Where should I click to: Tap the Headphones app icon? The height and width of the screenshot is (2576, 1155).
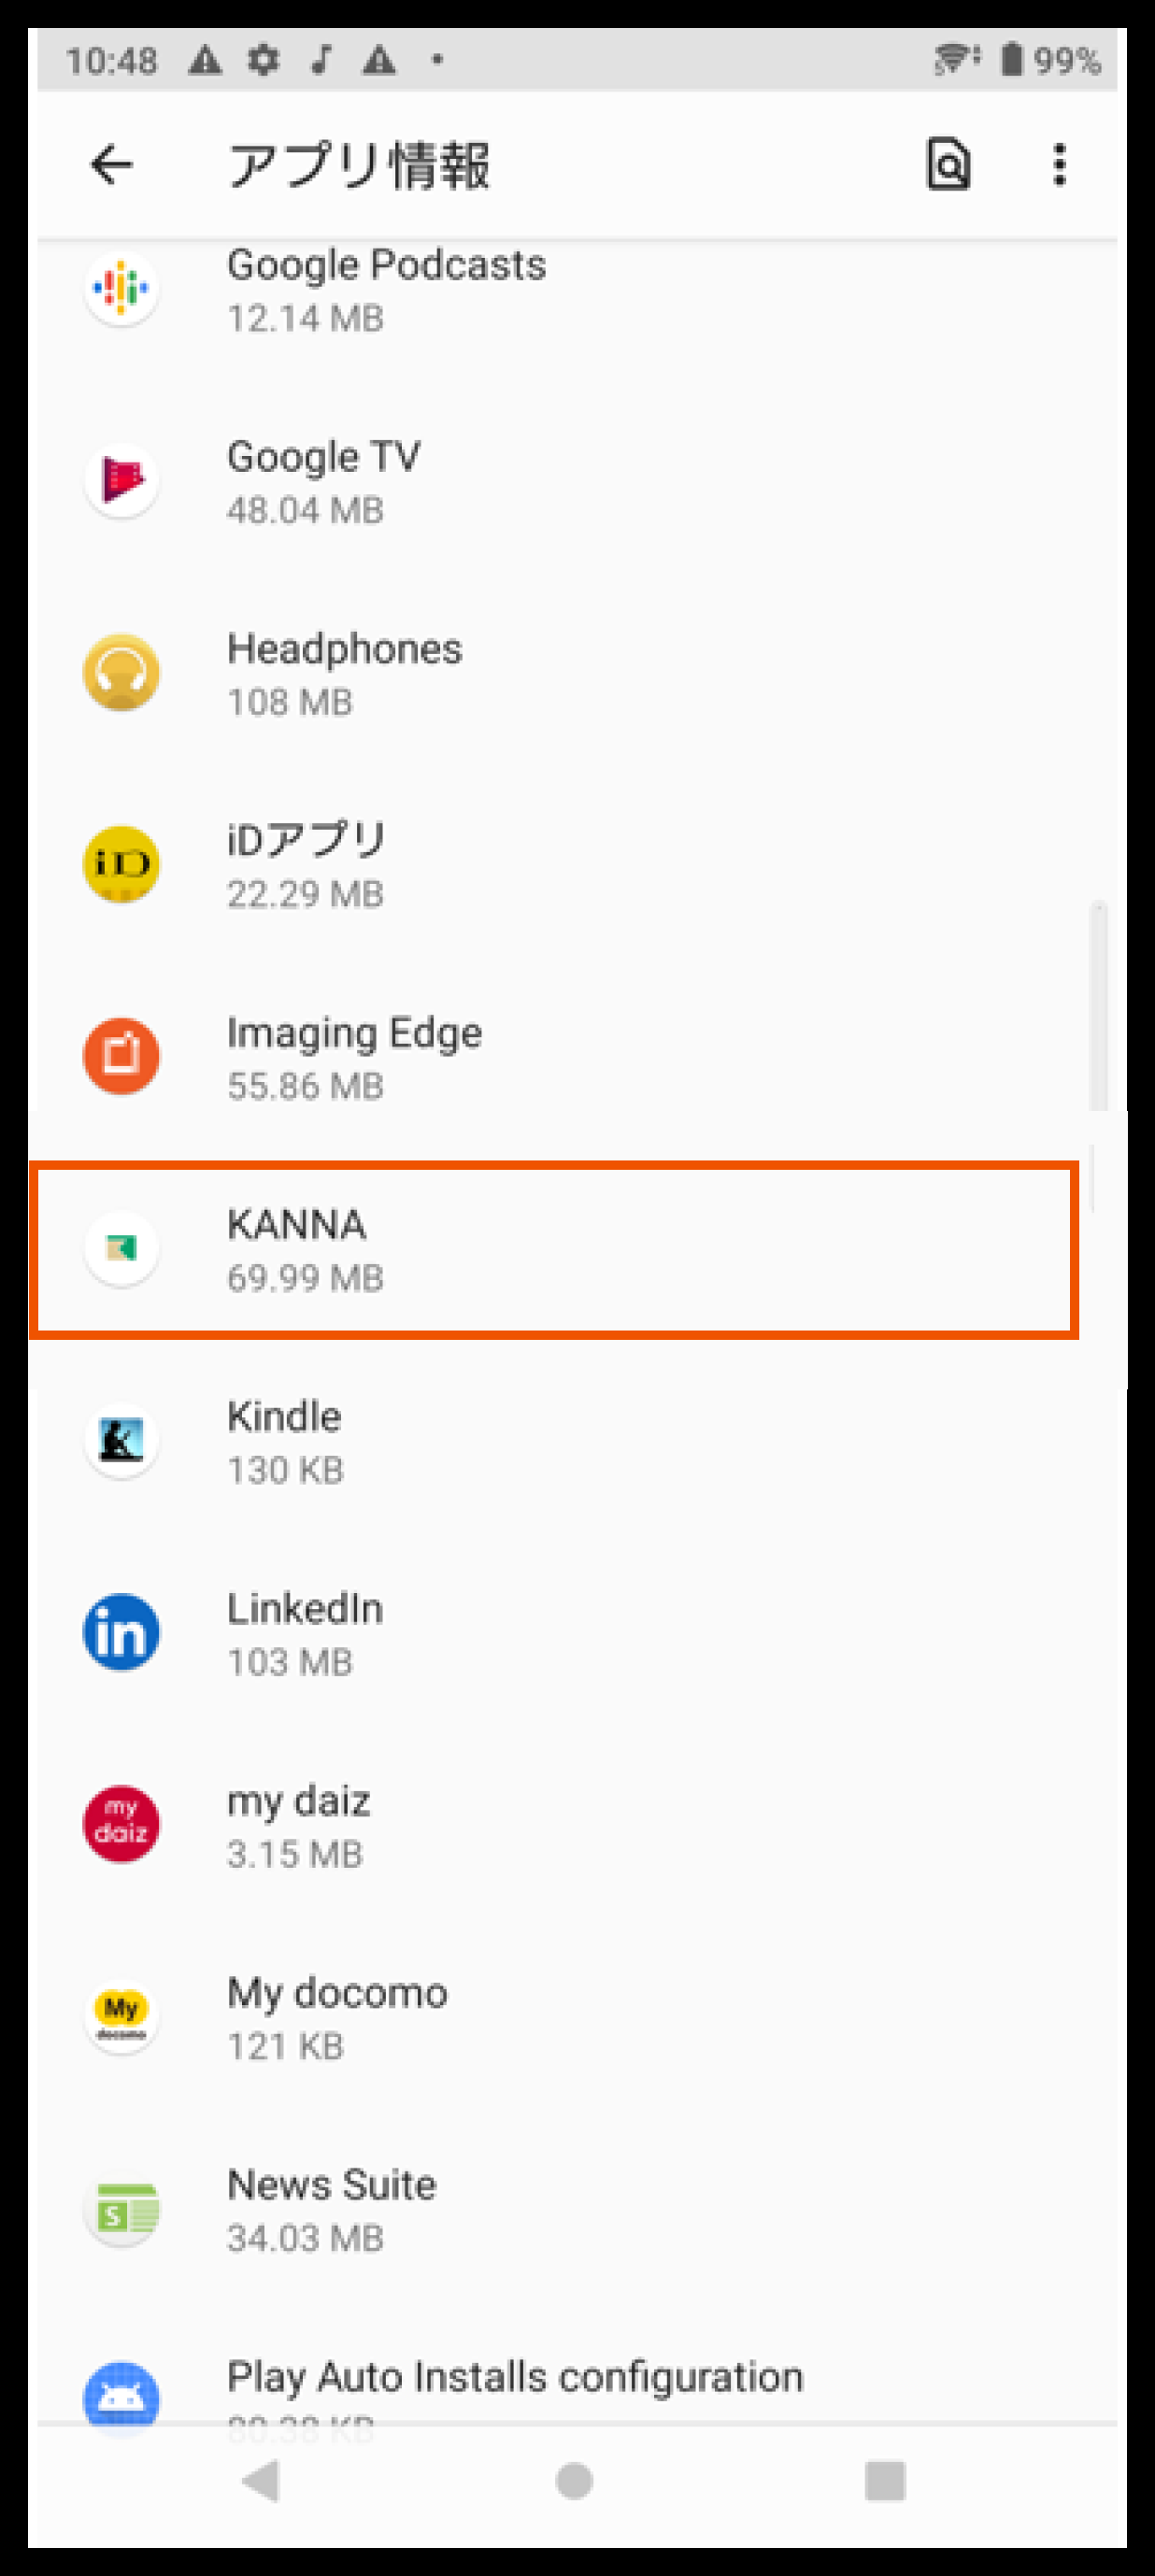click(x=121, y=673)
